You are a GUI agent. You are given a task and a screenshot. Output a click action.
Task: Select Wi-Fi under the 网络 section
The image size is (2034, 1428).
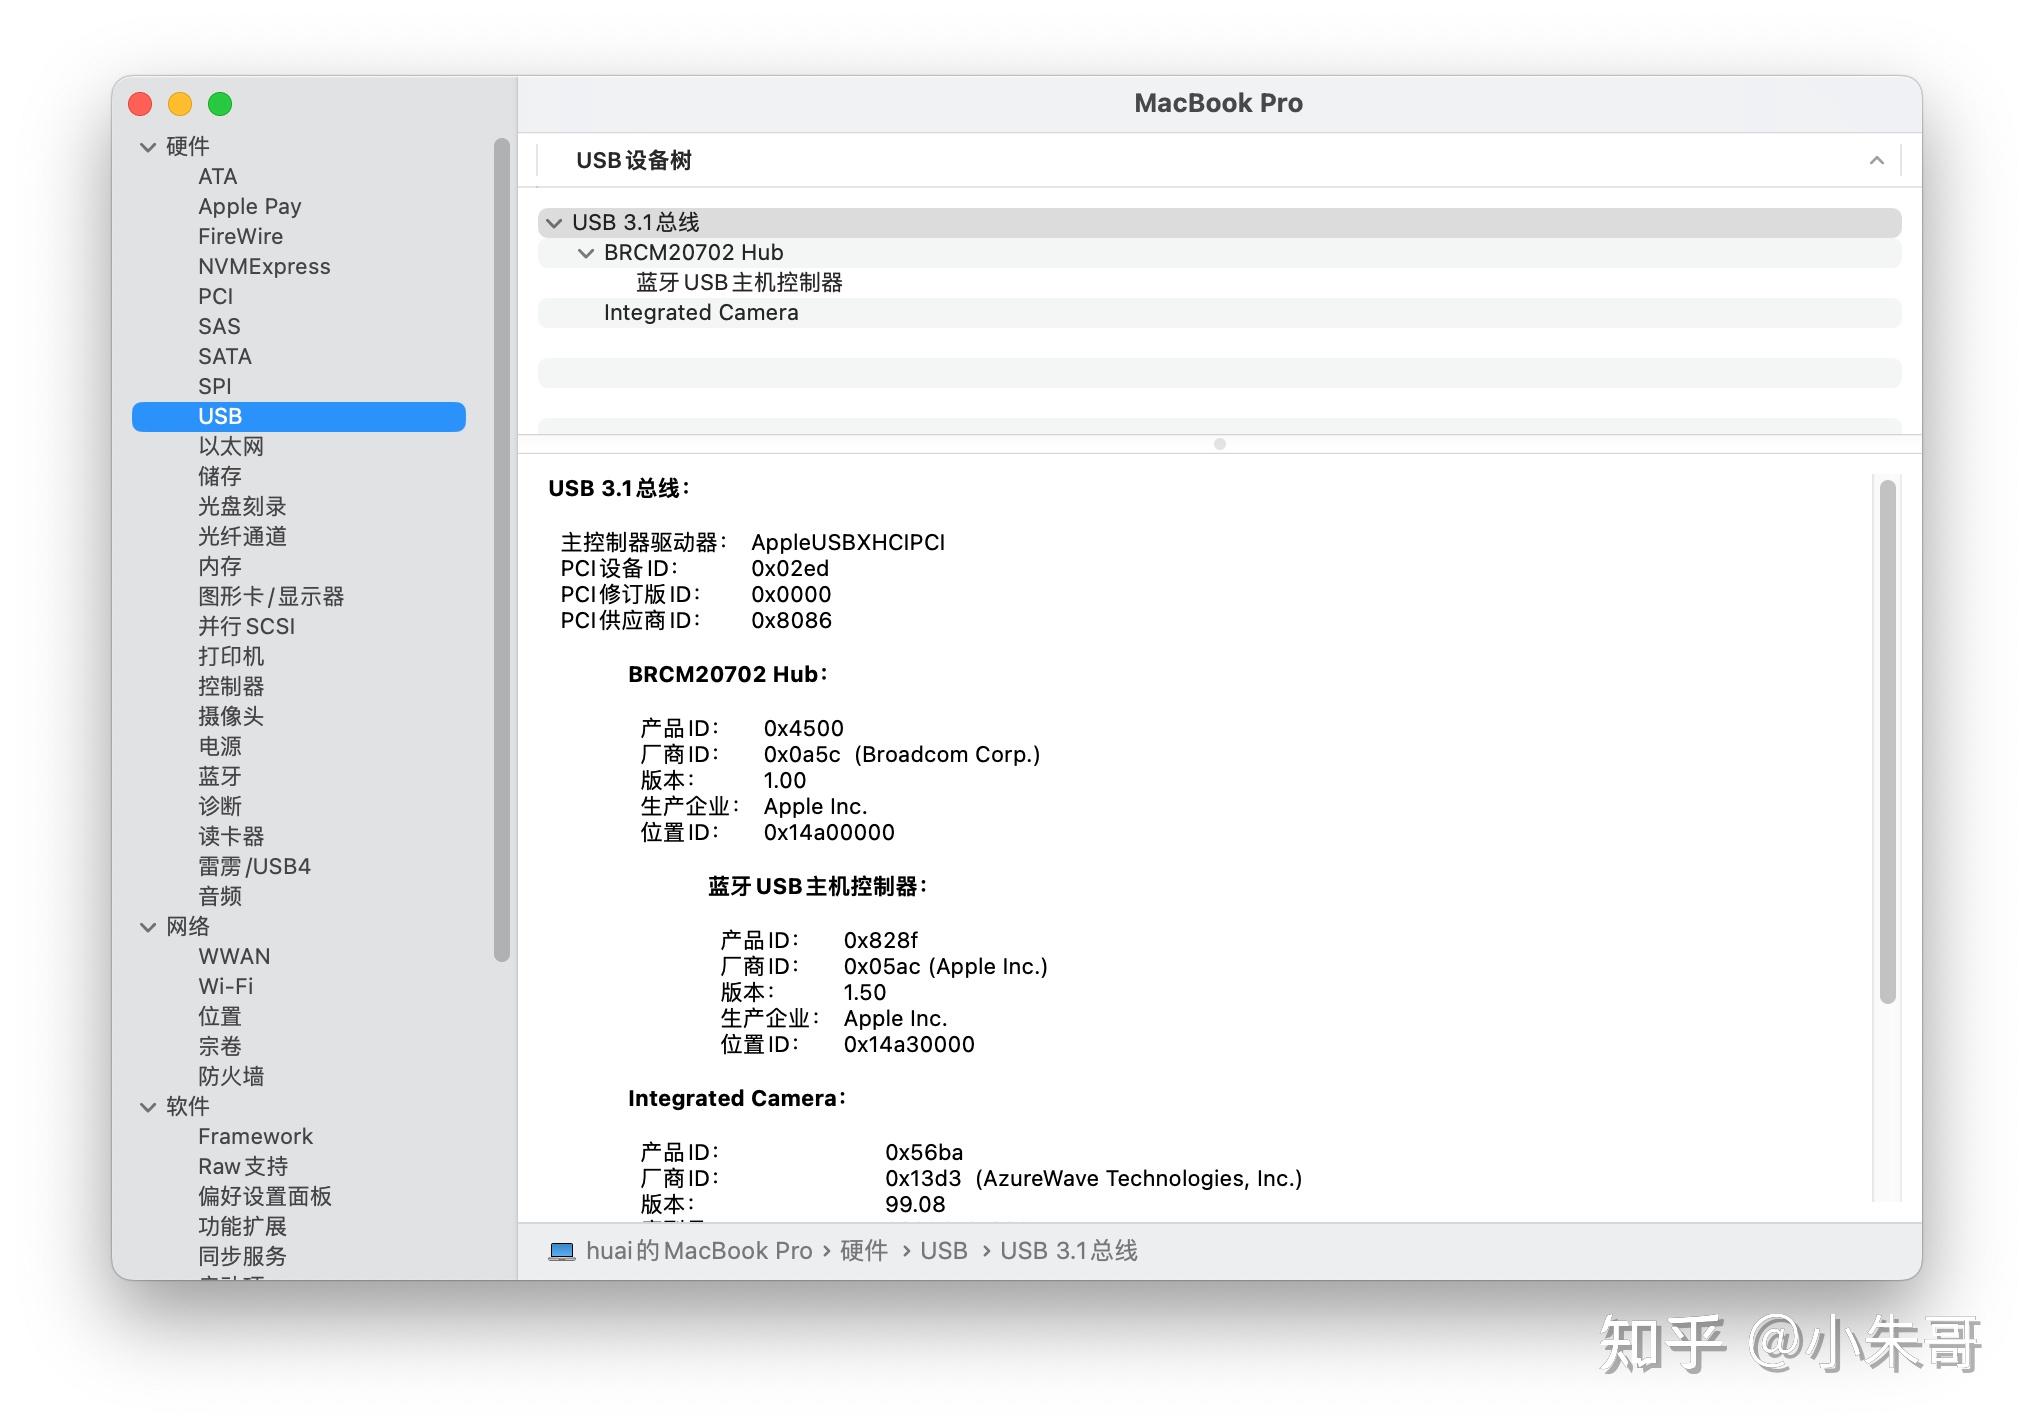[x=225, y=986]
